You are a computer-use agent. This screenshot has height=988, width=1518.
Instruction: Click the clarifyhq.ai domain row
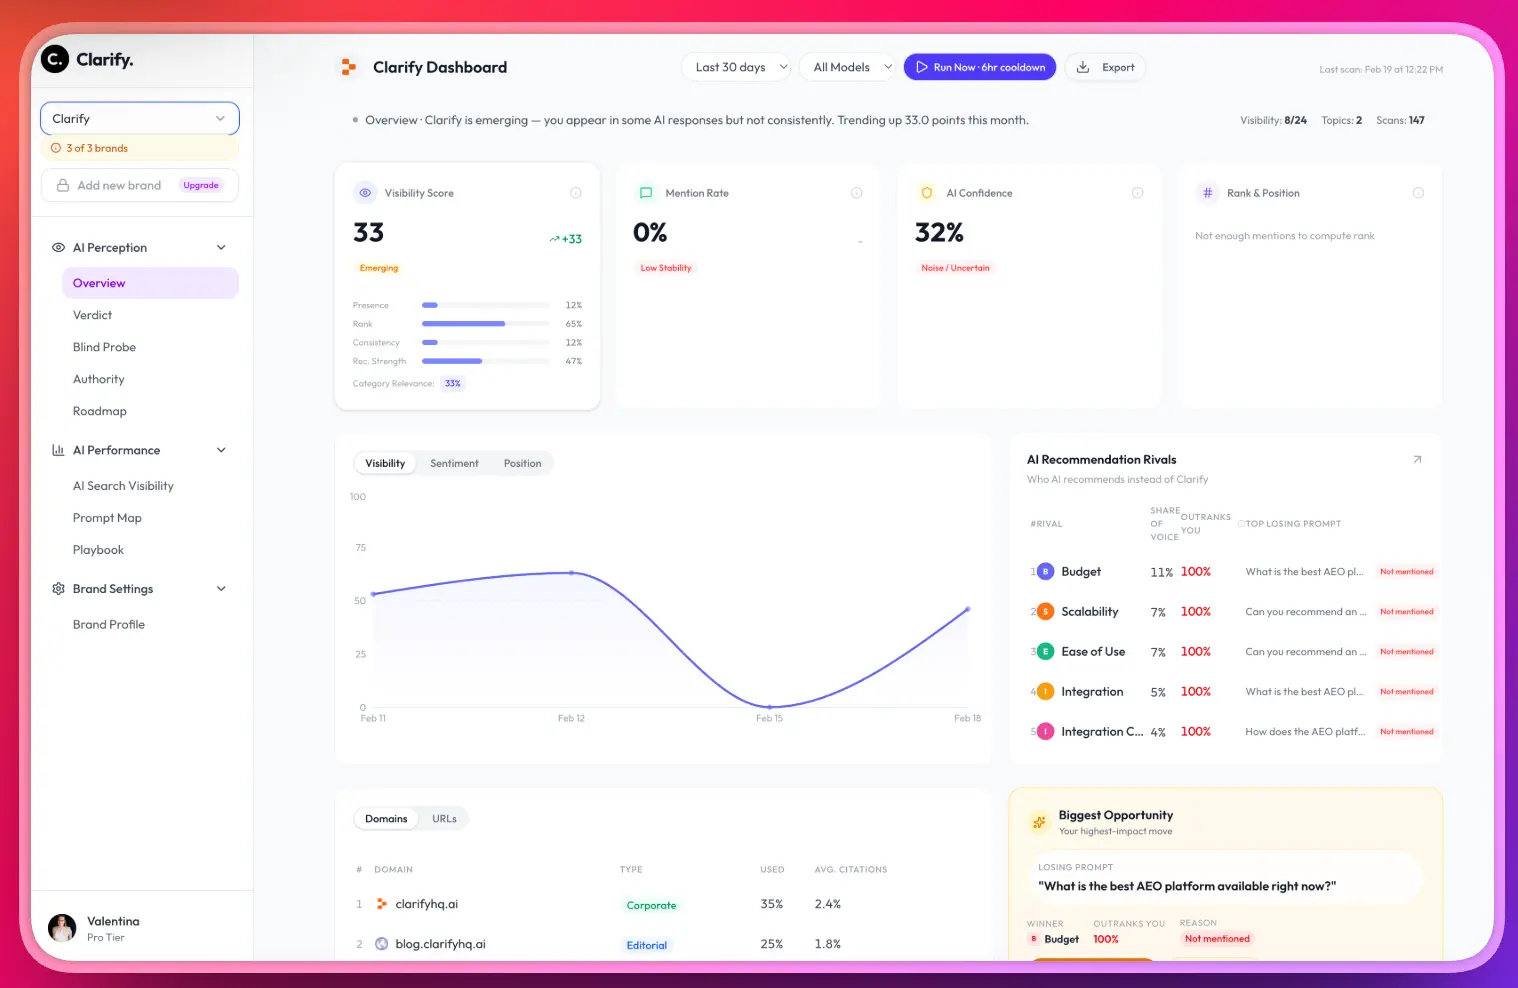point(663,904)
